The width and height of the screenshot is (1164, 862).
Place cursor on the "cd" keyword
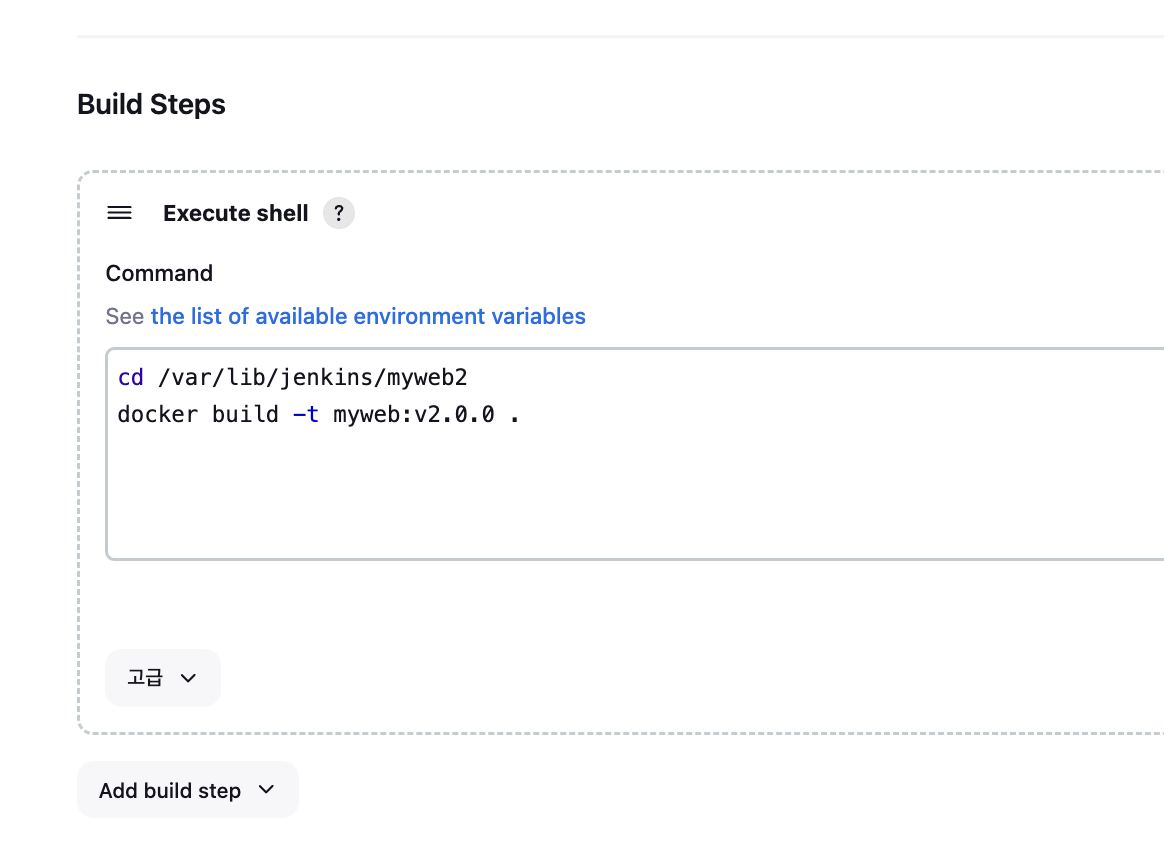pos(131,378)
